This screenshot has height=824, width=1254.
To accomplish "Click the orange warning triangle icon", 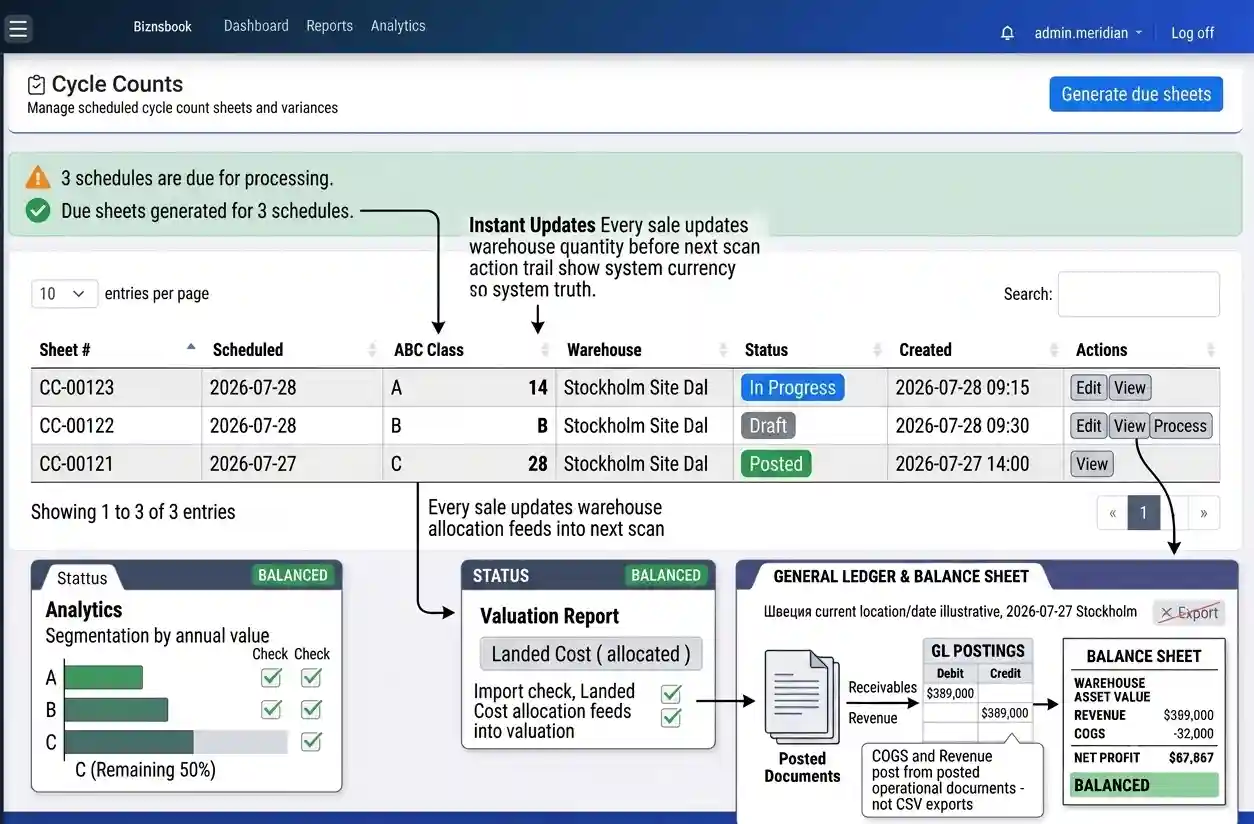I will [x=38, y=178].
